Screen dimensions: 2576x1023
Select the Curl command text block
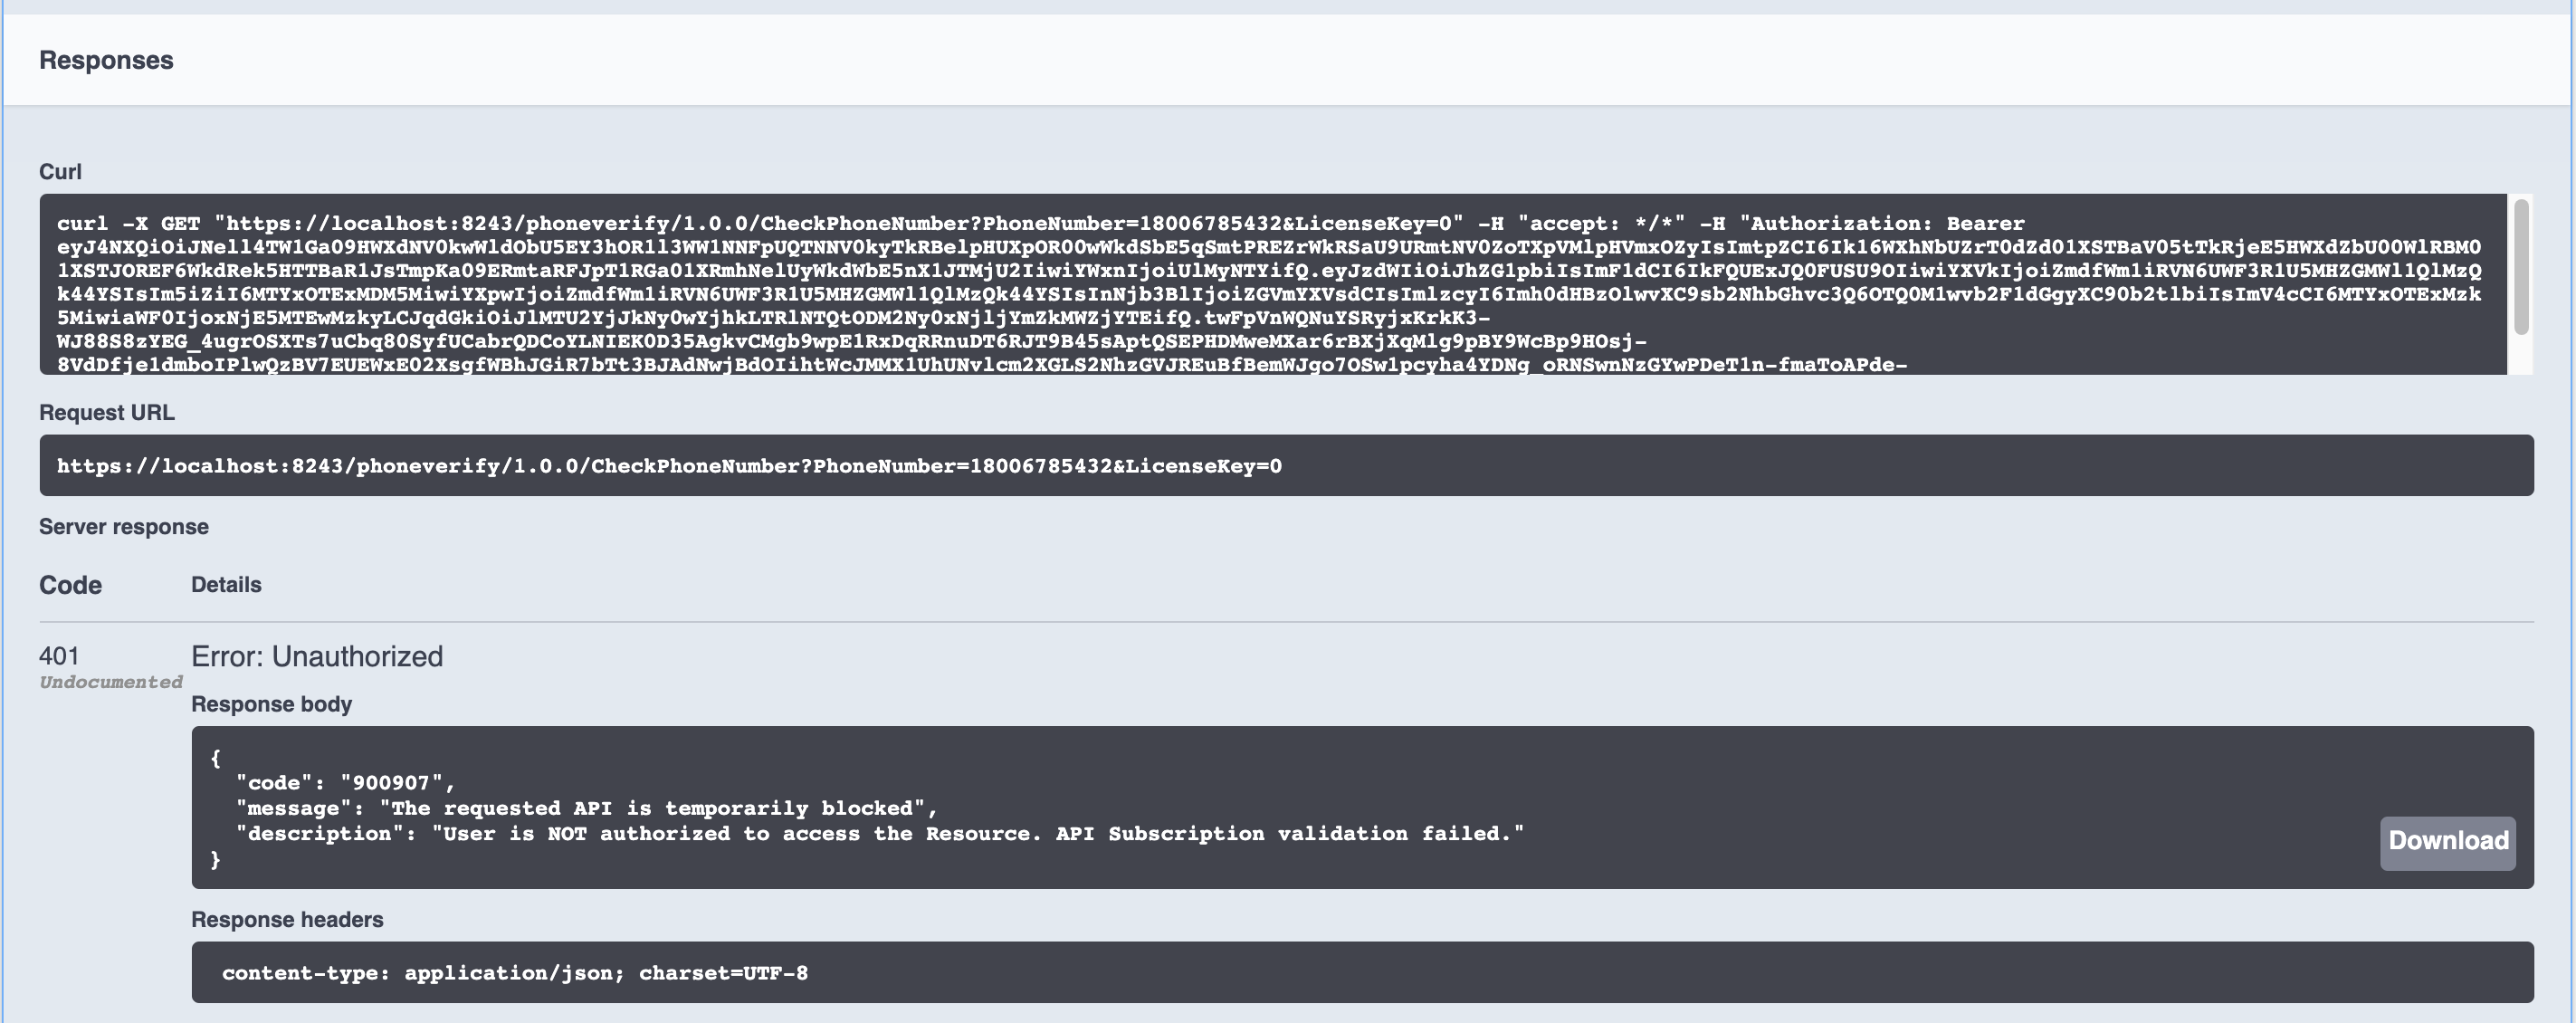(x=1200, y=290)
